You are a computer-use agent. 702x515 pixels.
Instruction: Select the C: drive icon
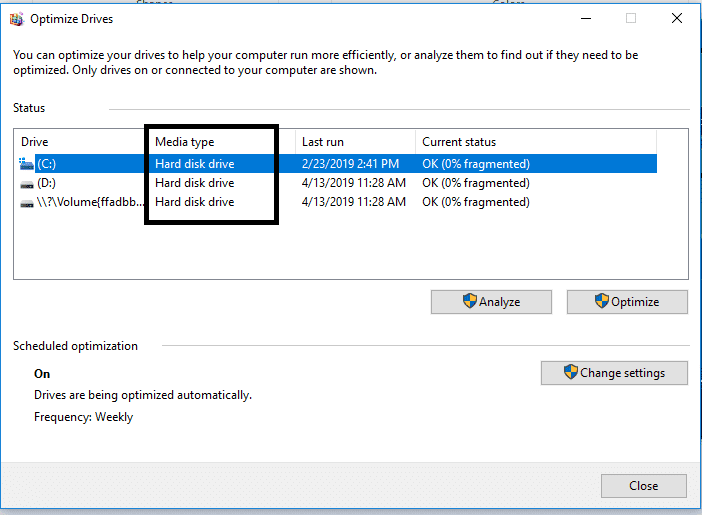26,164
